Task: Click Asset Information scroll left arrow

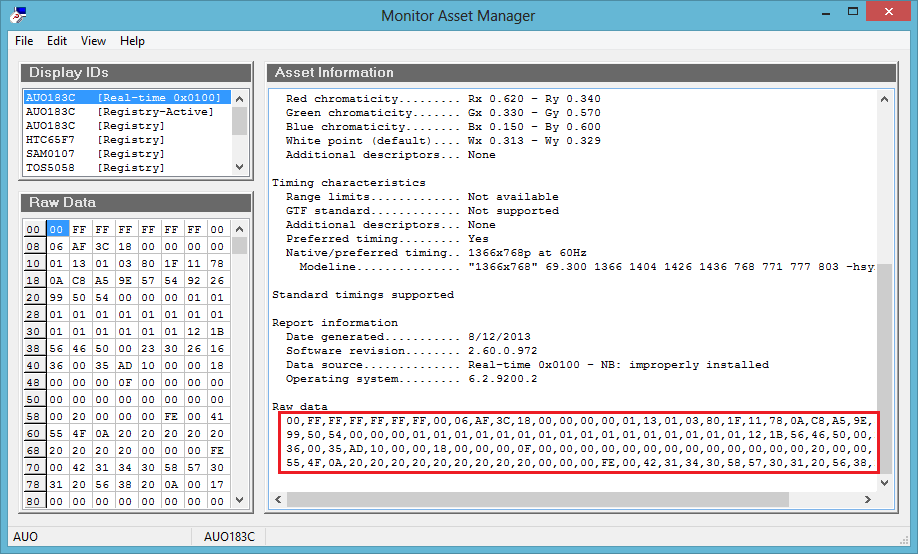Action: (x=278, y=500)
